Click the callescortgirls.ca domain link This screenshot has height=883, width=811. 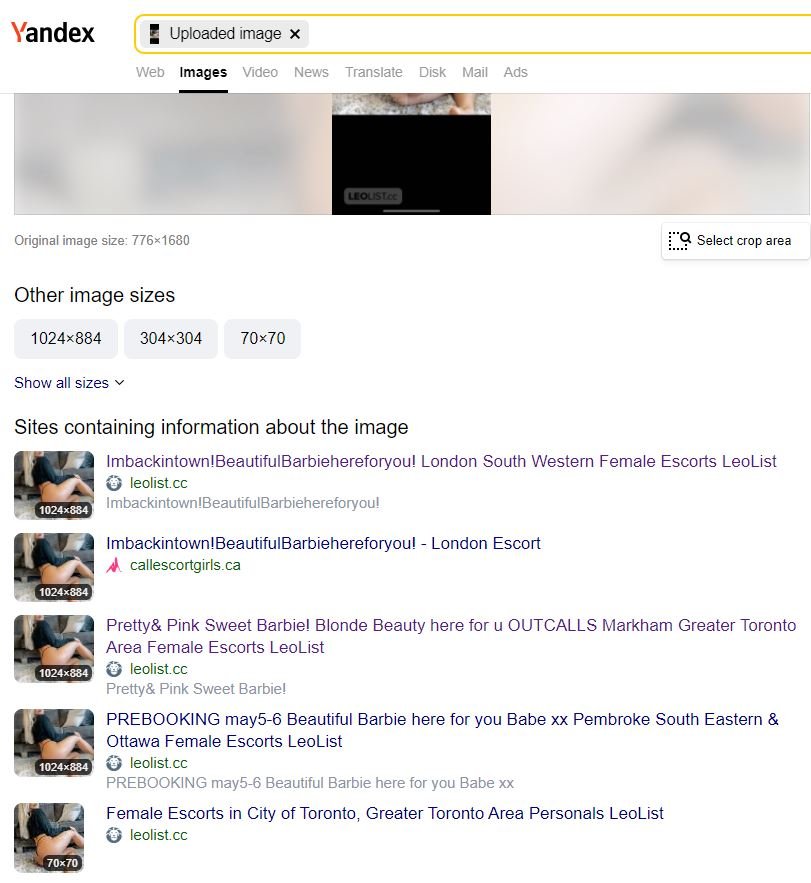[x=185, y=565]
